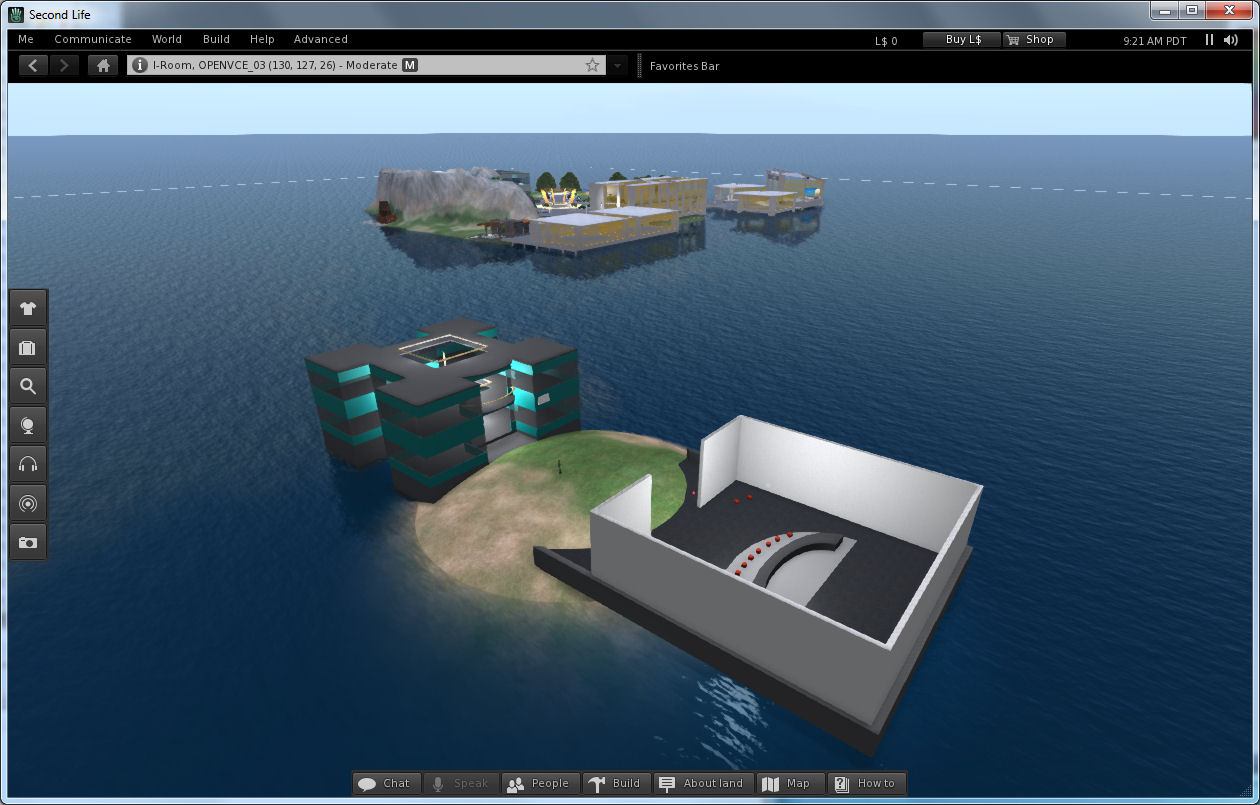Open the Map from bottom toolbar
Viewport: 1260px width, 805px height.
[x=791, y=783]
